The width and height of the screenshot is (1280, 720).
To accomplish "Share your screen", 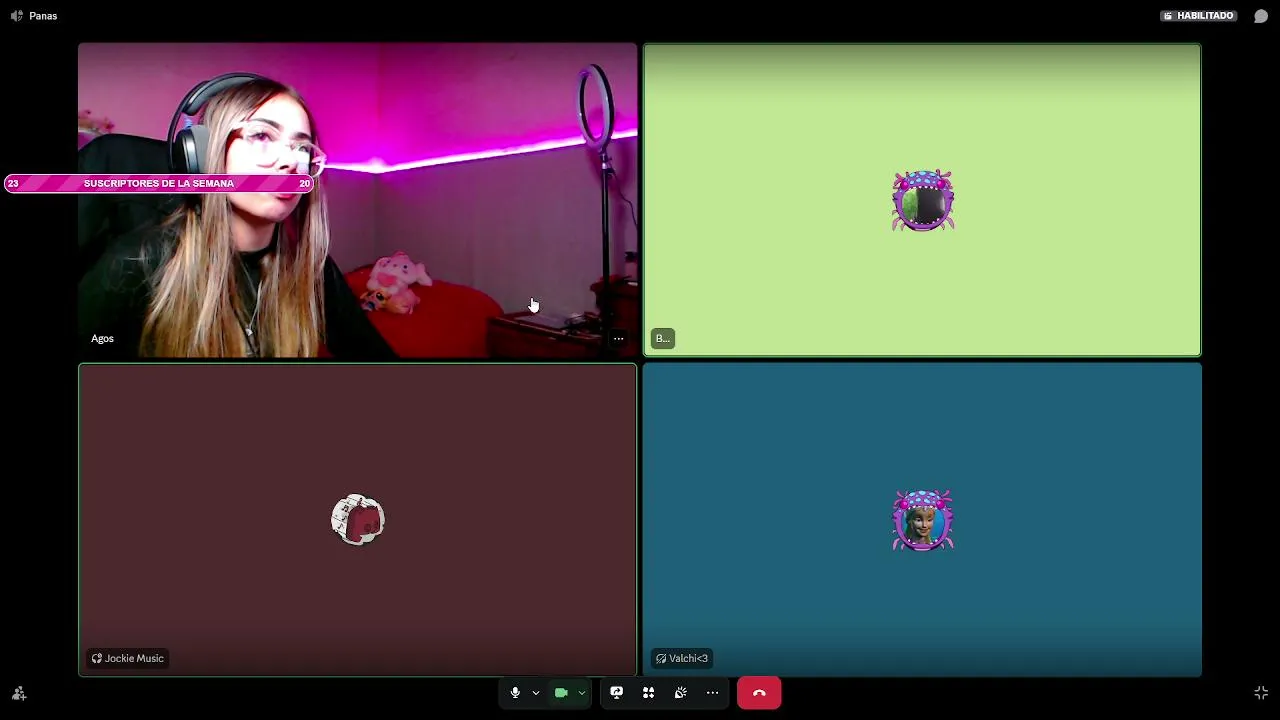I will click(616, 693).
